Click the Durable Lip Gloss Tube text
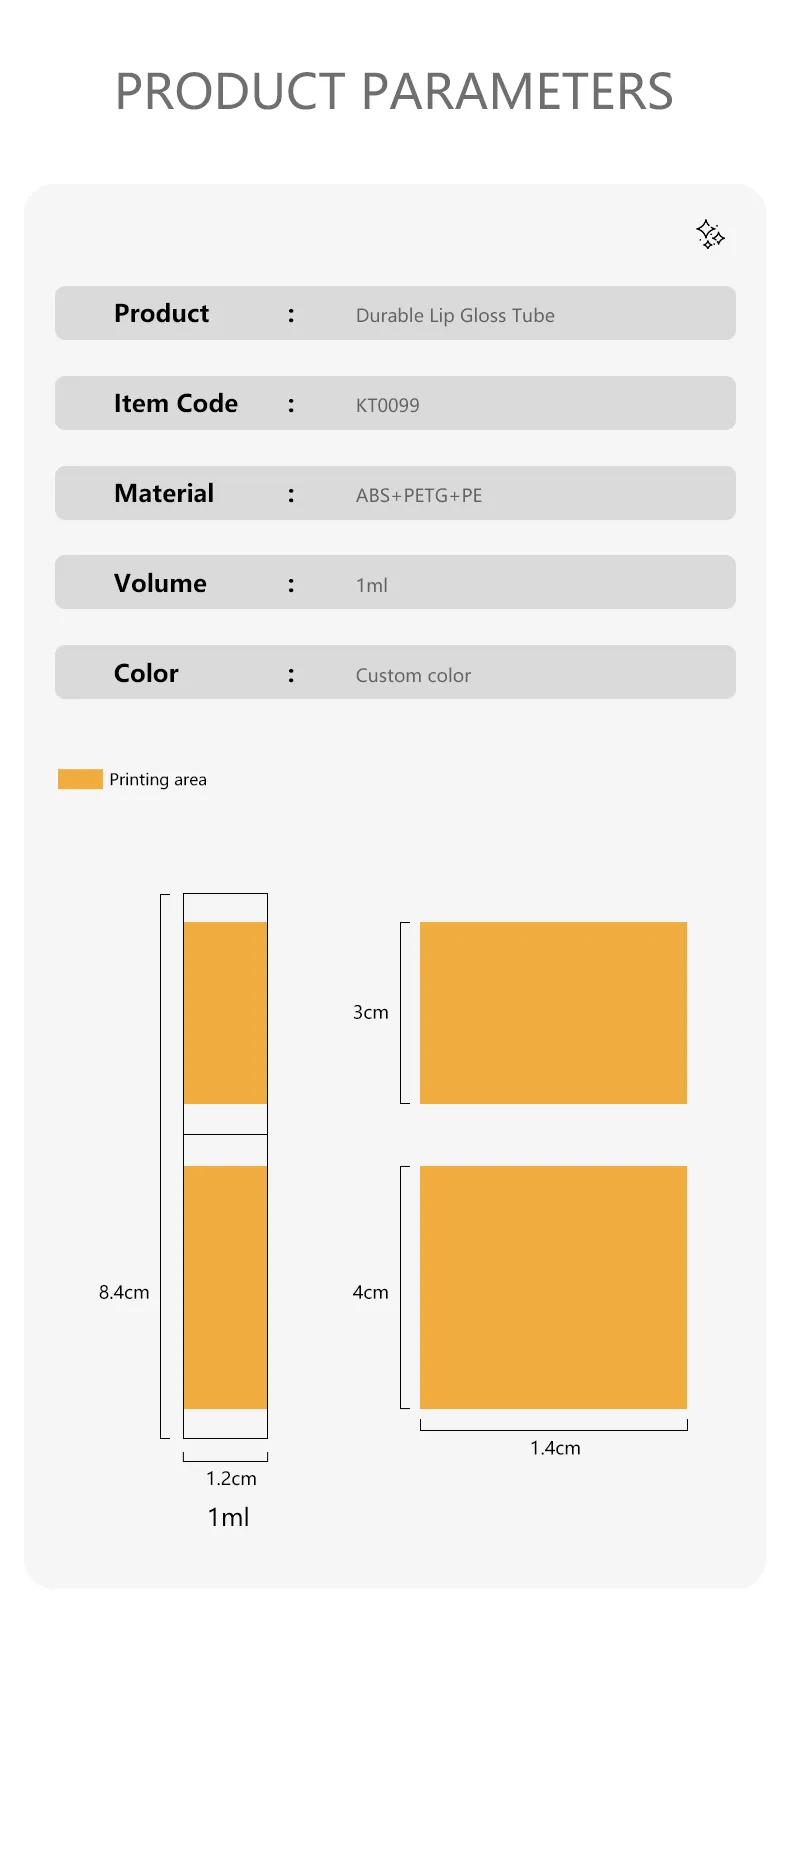790x1853 pixels. click(x=455, y=315)
